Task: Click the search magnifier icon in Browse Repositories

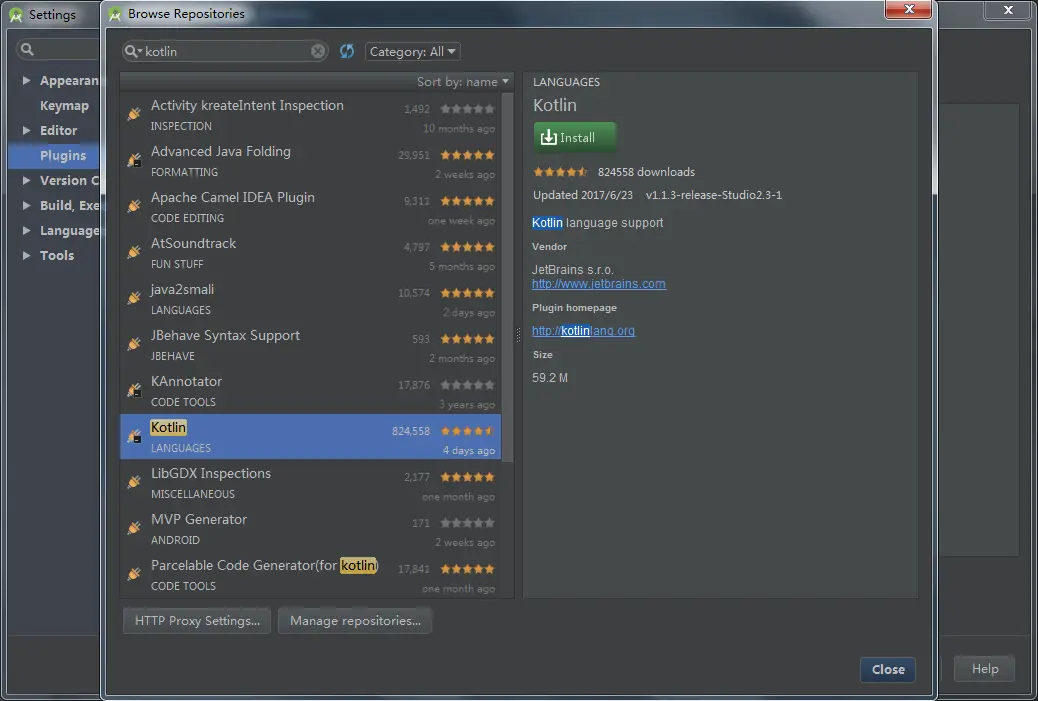Action: point(130,51)
